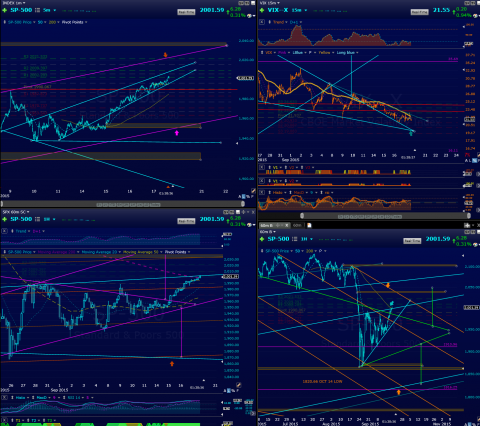Click the green plus icon beside SP-500 in top-left chart
Image resolution: width=480 pixels, height=426 pixels.
tap(4, 10)
